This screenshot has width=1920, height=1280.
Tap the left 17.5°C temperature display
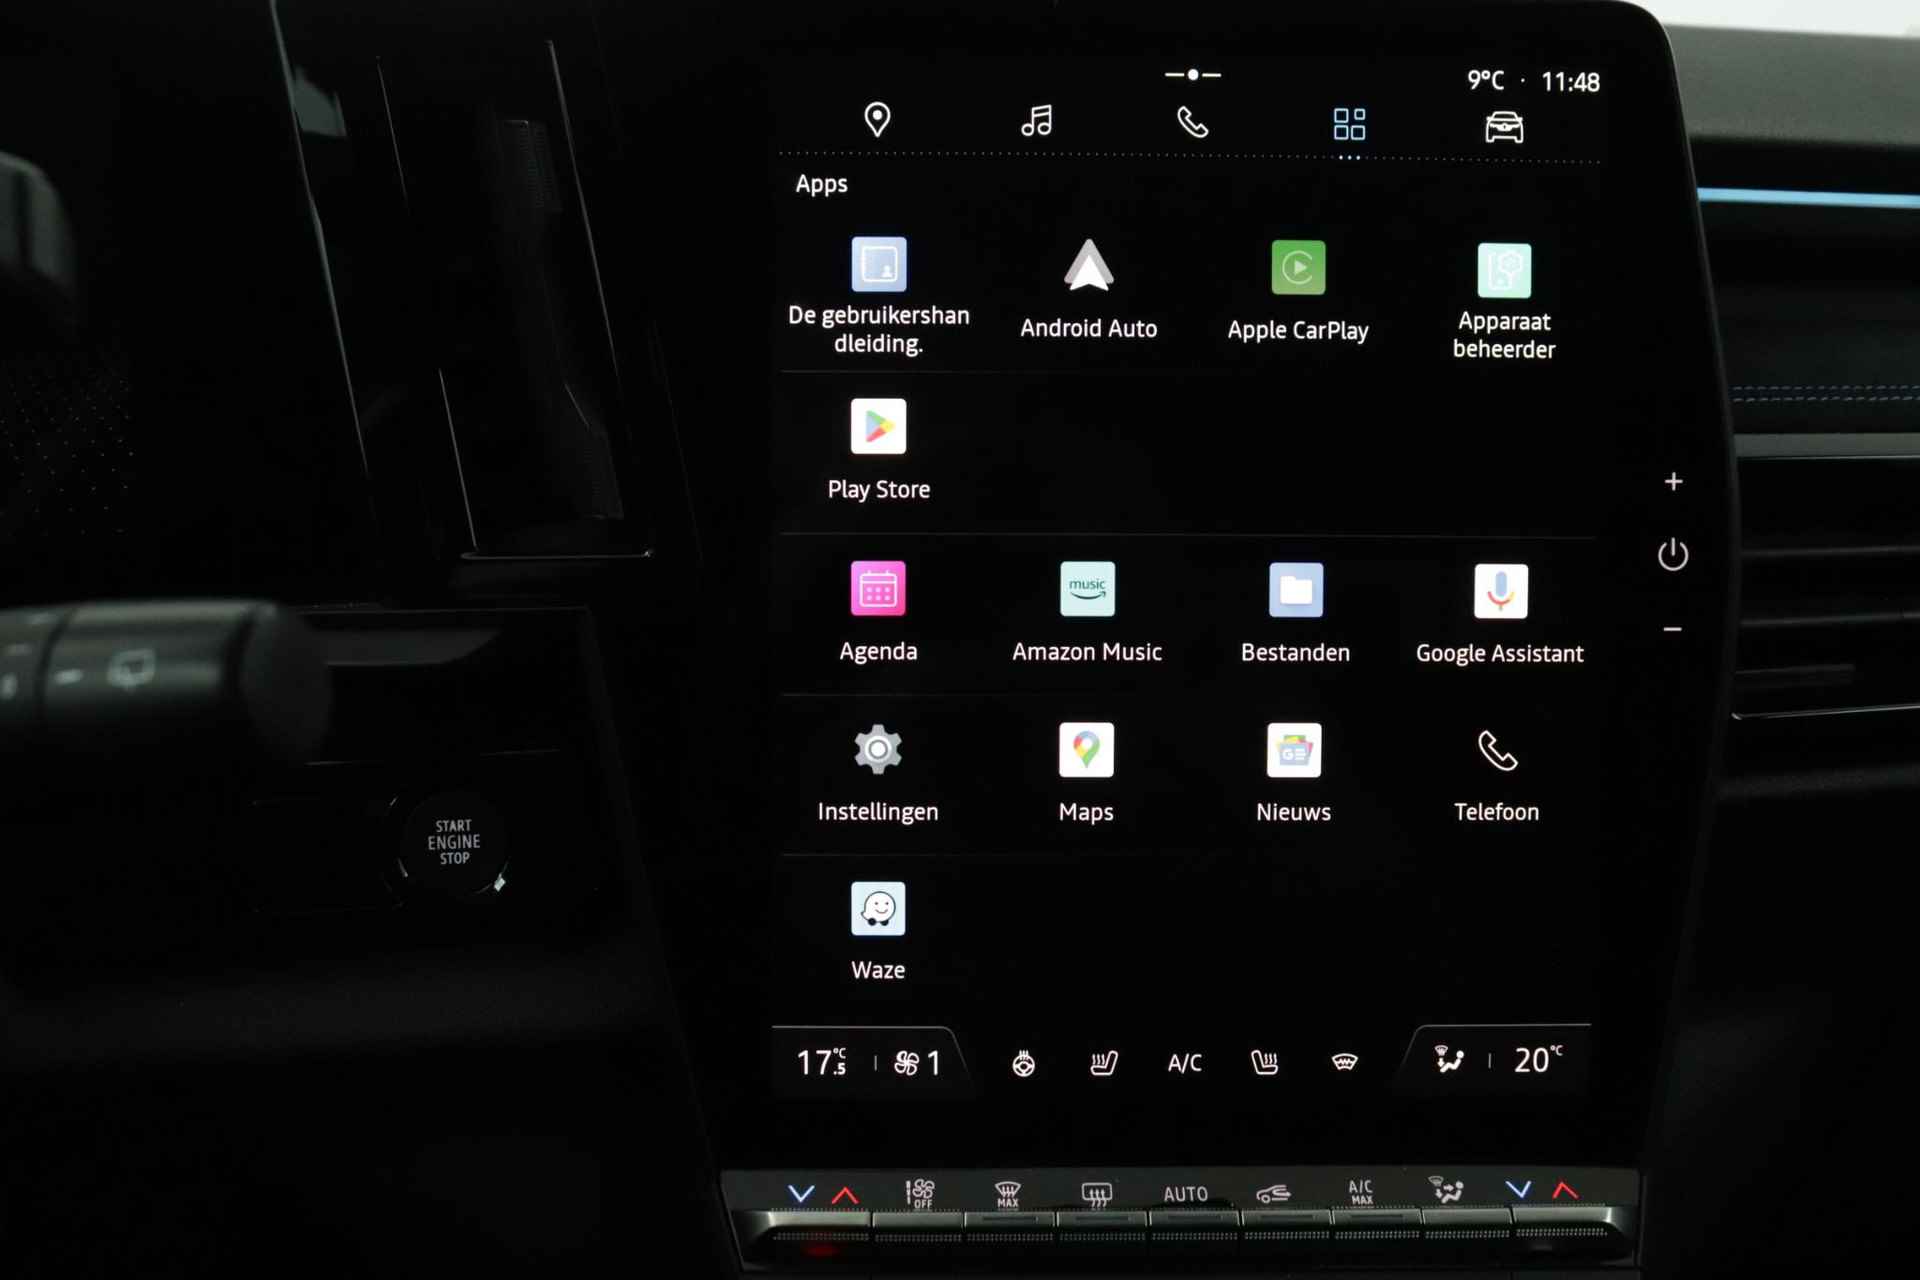point(822,1062)
